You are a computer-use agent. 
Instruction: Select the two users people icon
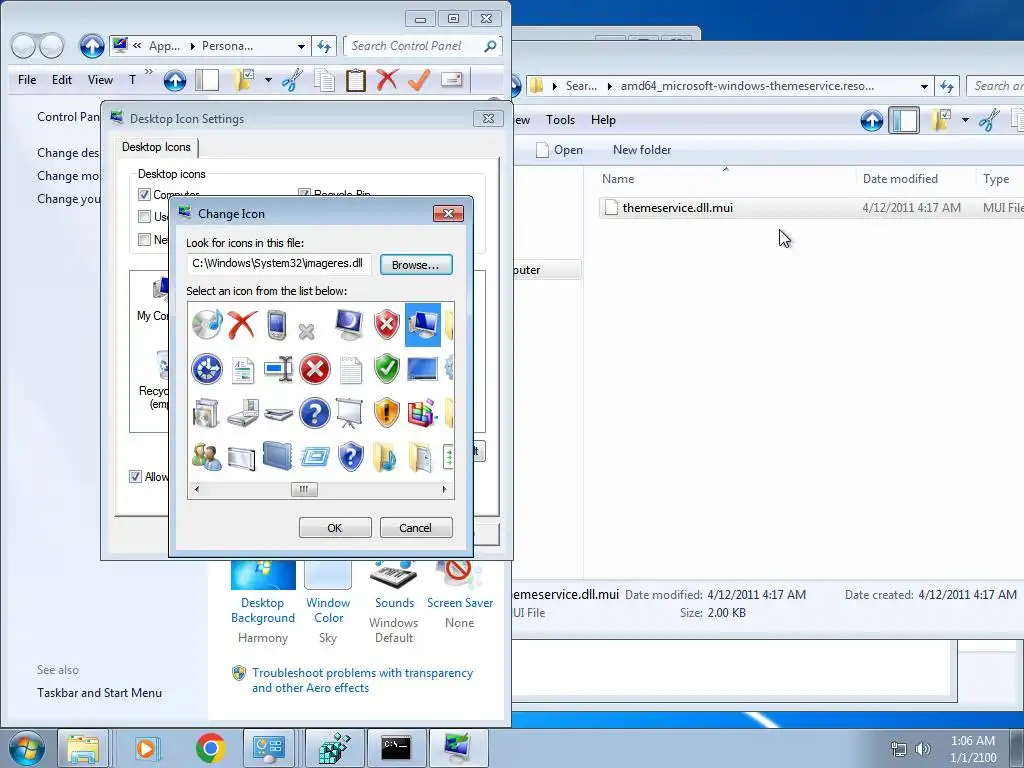tap(207, 456)
